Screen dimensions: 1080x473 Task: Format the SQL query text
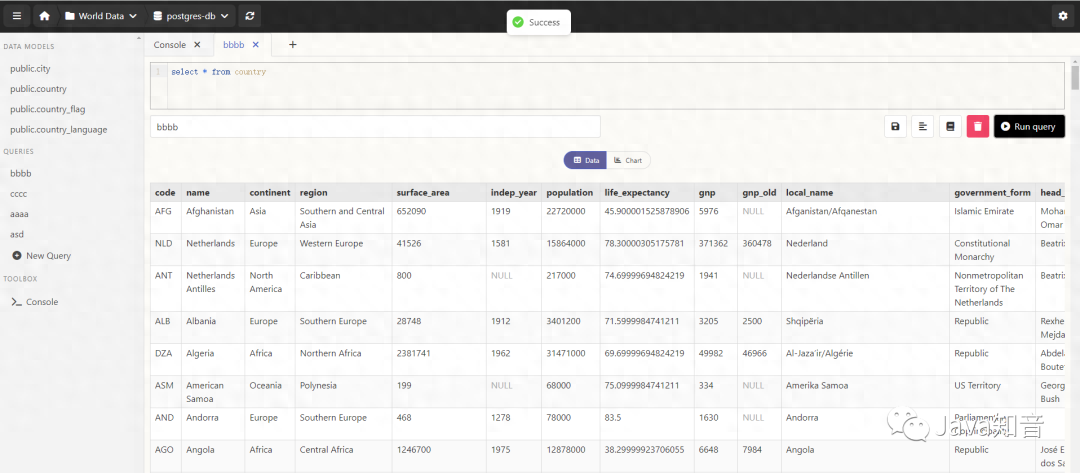922,127
